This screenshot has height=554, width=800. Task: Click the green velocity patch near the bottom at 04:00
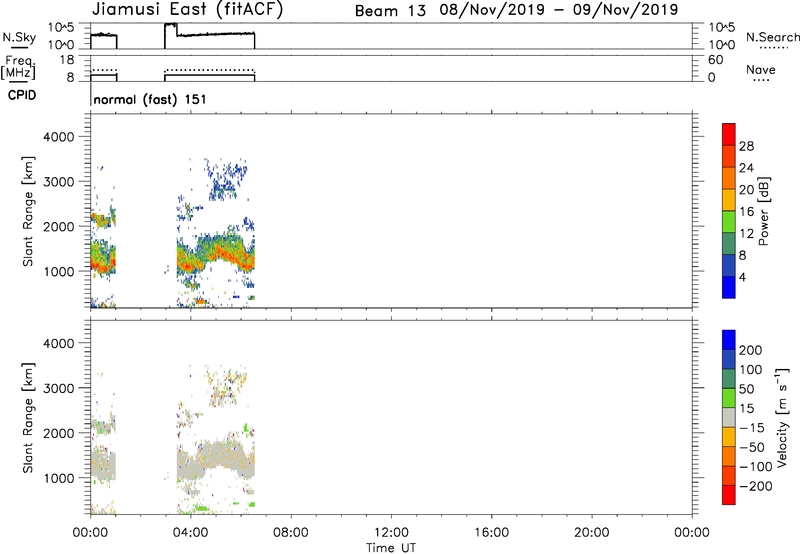point(201,508)
